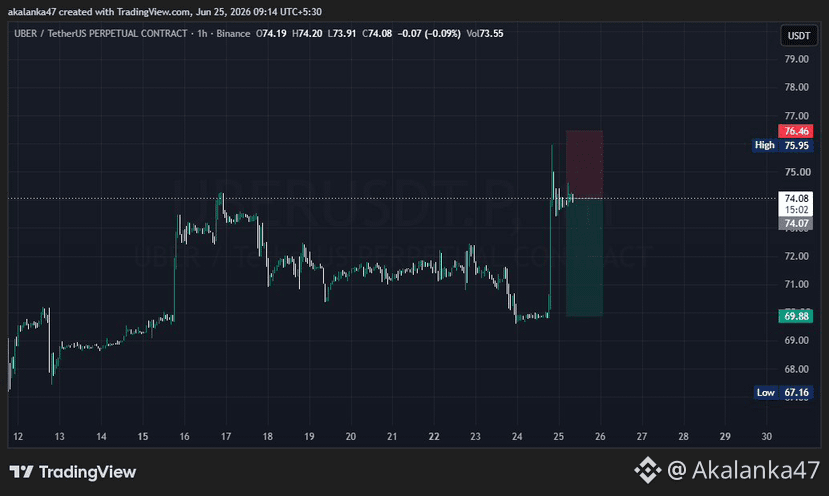Click the High 75.95 price label
Image resolution: width=829 pixels, height=496 pixels.
(x=782, y=145)
